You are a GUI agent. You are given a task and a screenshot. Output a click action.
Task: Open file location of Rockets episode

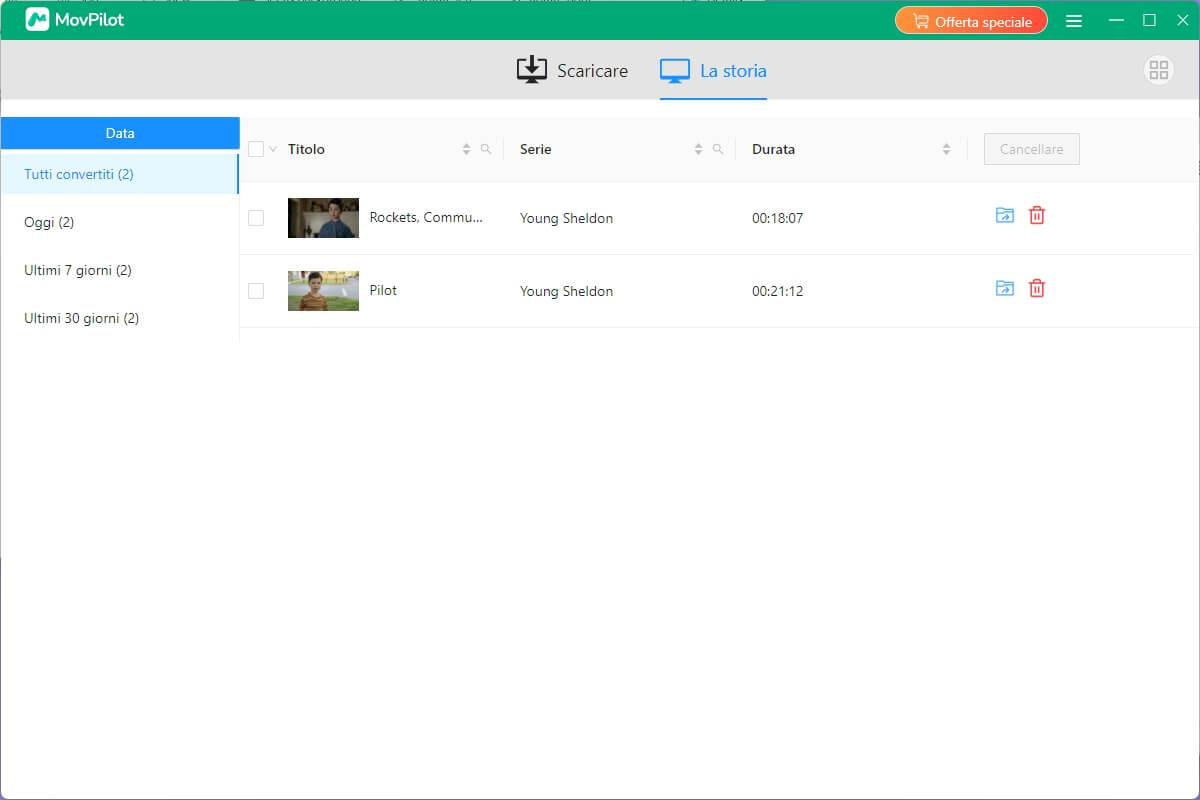tap(1004, 215)
